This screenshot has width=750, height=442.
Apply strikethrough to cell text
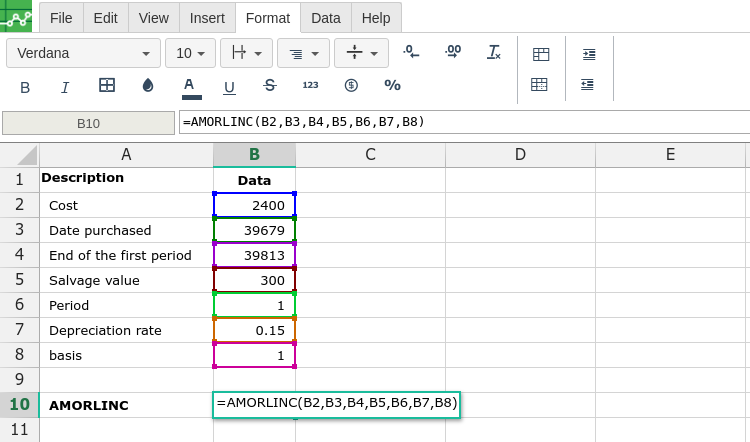[269, 86]
